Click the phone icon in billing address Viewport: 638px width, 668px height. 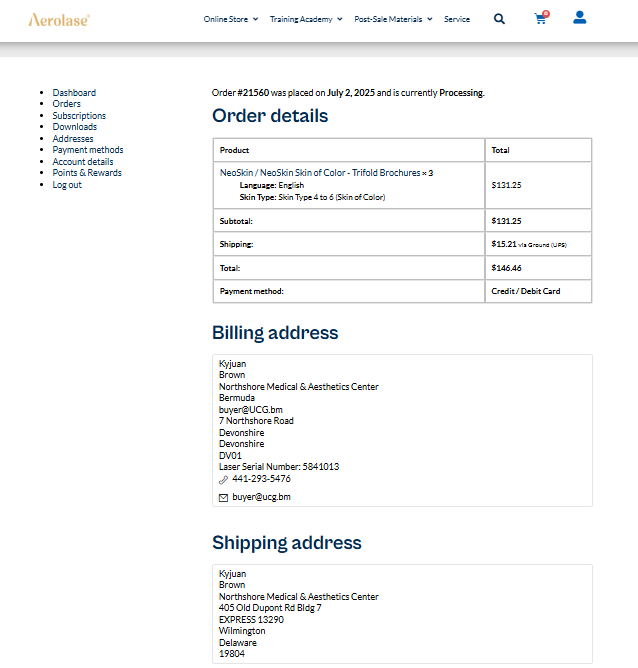point(223,480)
